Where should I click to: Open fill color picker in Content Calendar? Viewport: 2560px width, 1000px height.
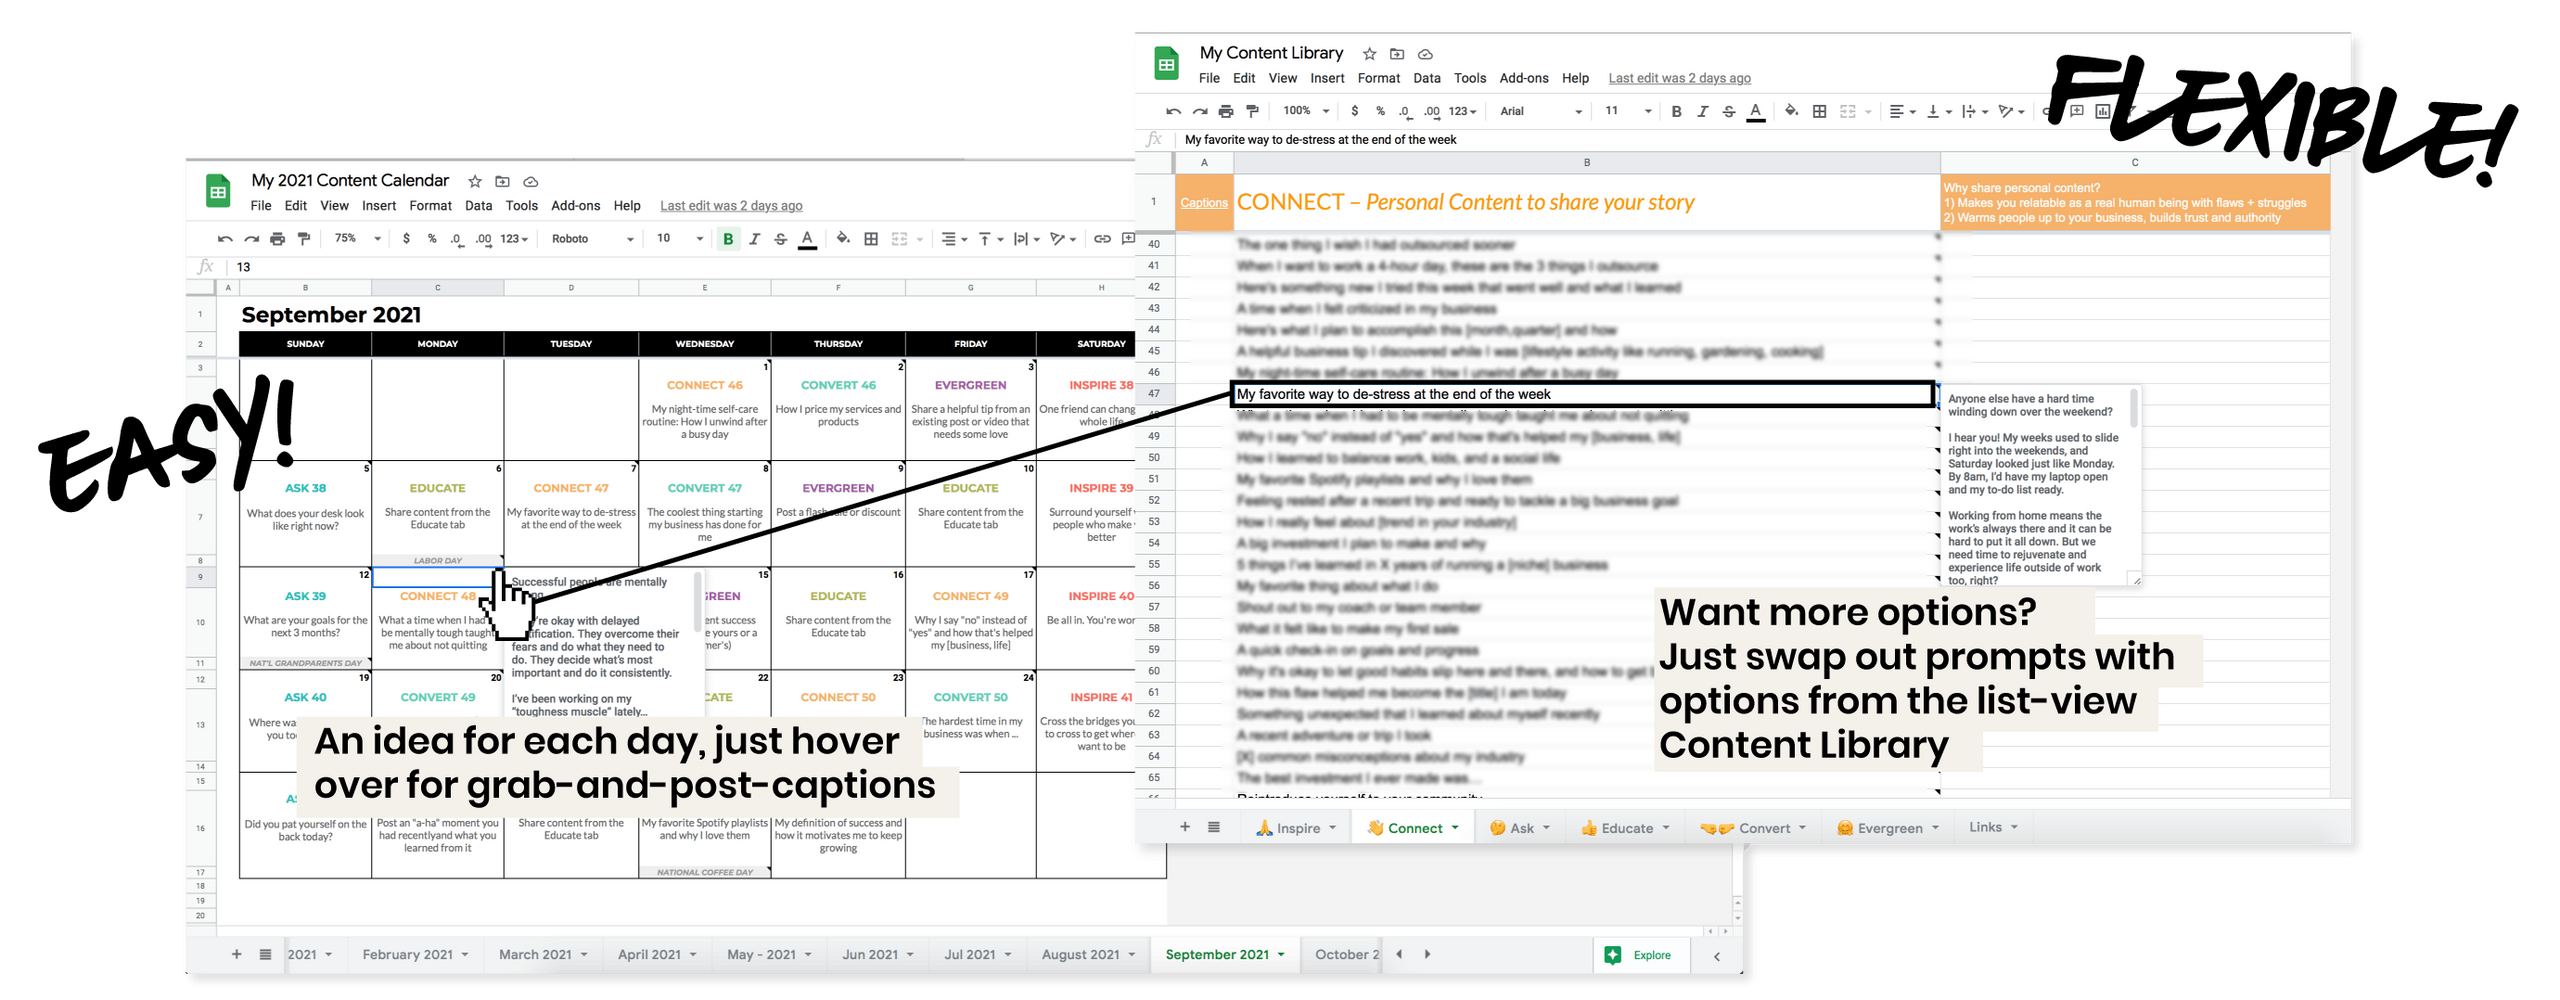843,239
